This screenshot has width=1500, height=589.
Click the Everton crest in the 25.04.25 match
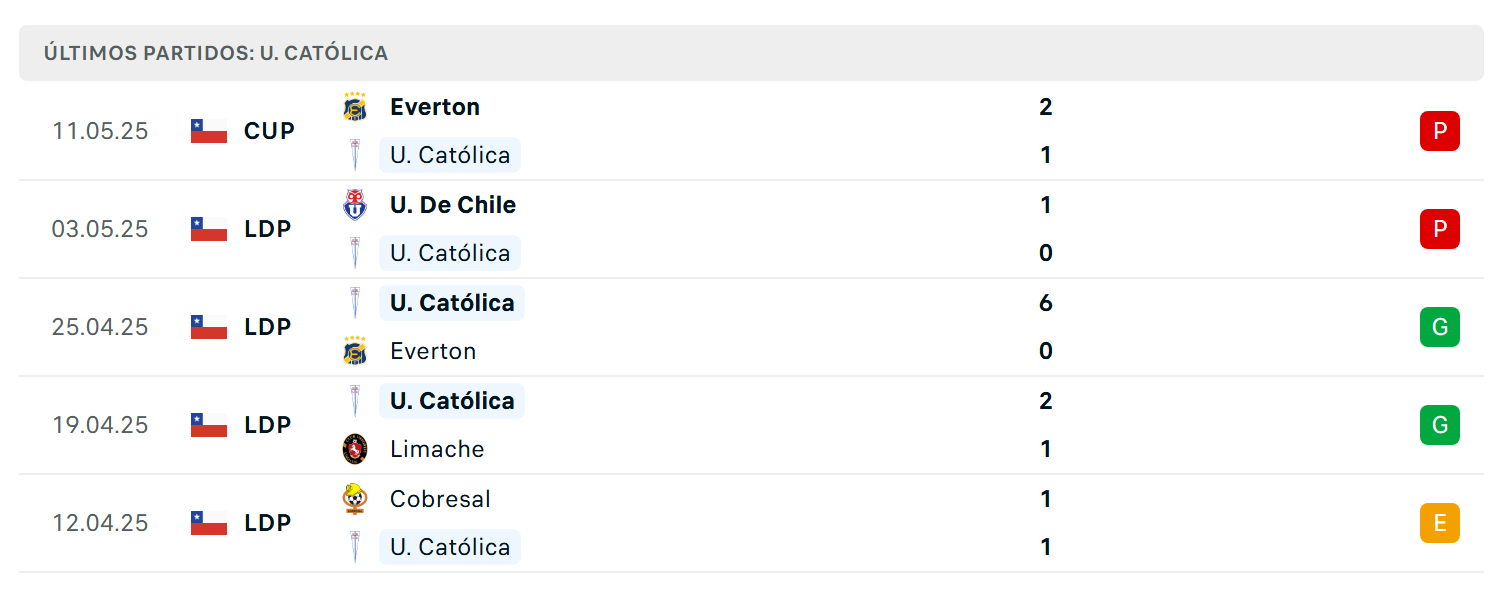[354, 351]
